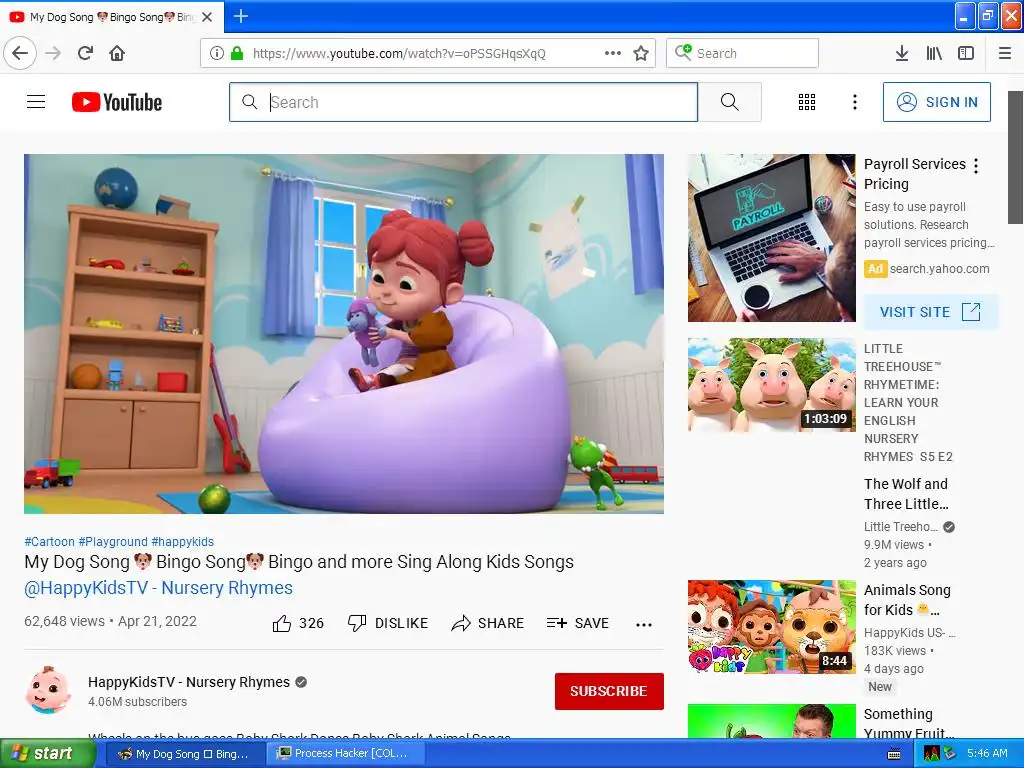Click the keyboard icon in system tray
The width and height of the screenshot is (1024, 768).
(x=894, y=754)
